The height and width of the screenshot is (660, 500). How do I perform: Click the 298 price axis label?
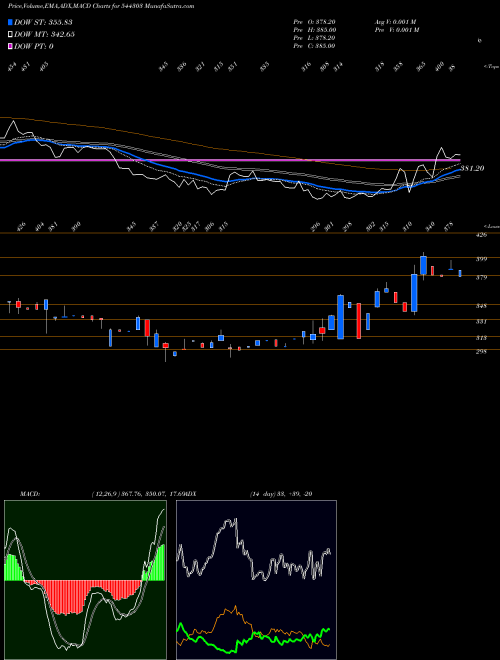(x=481, y=351)
